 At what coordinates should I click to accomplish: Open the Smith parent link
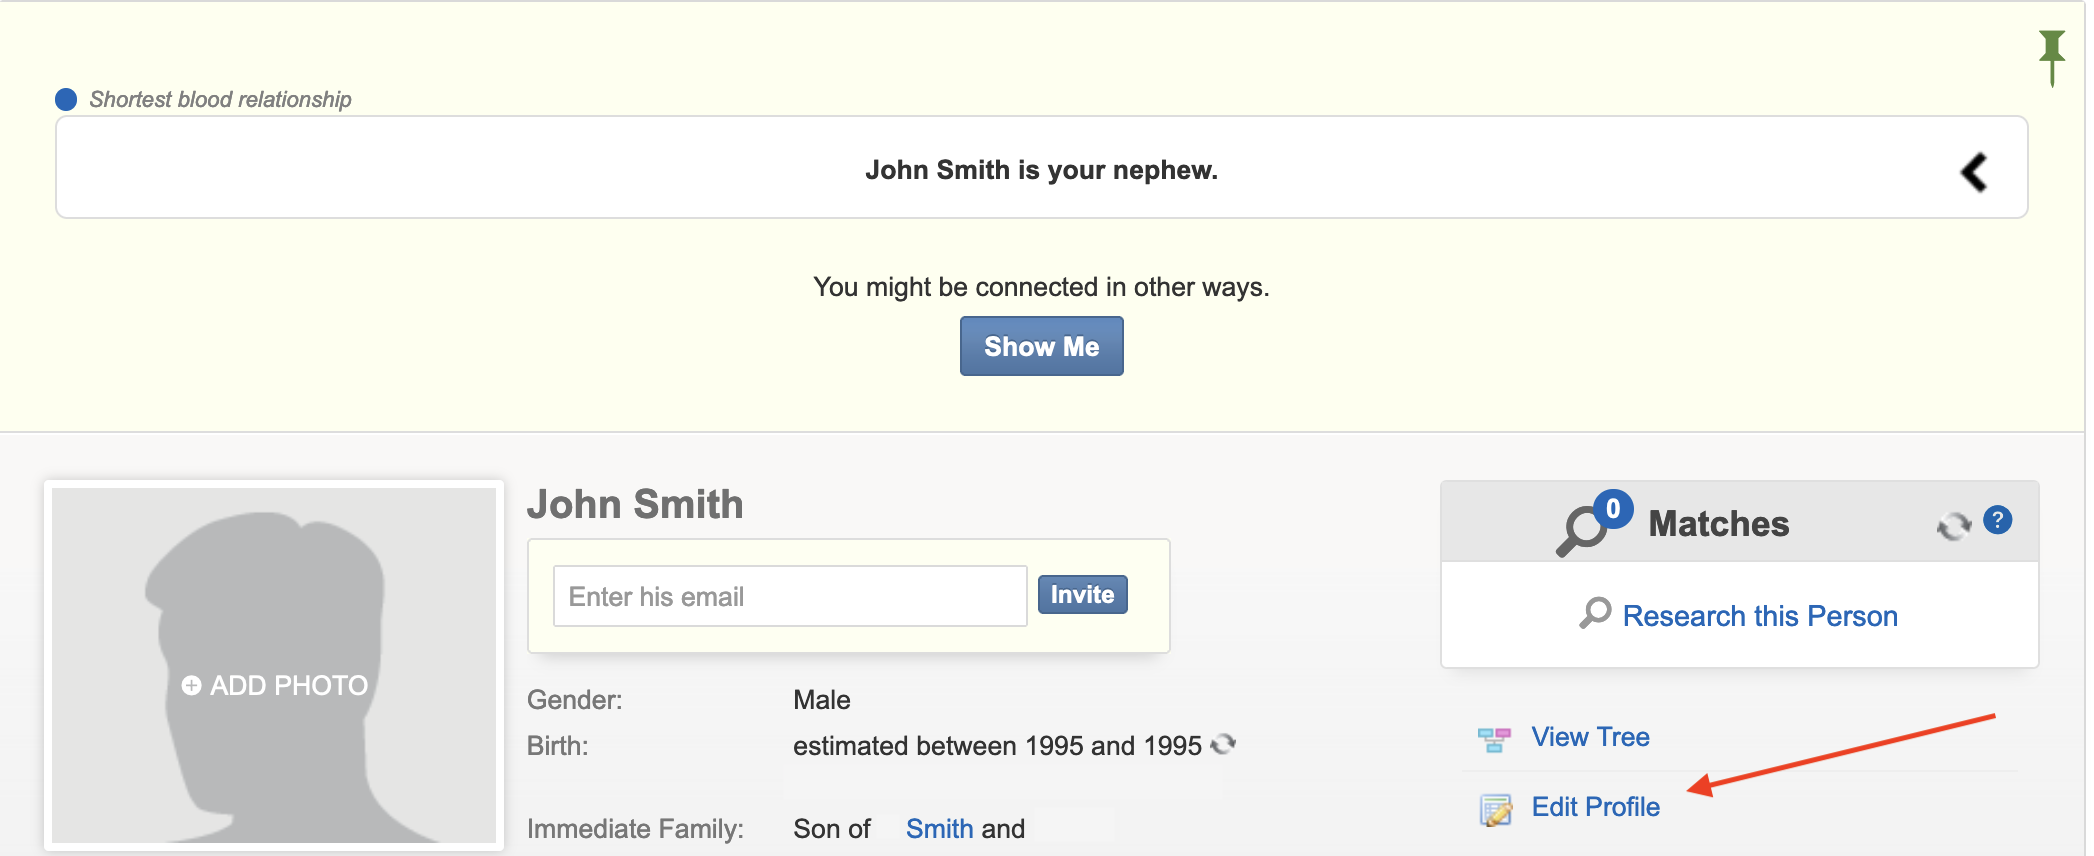939,828
